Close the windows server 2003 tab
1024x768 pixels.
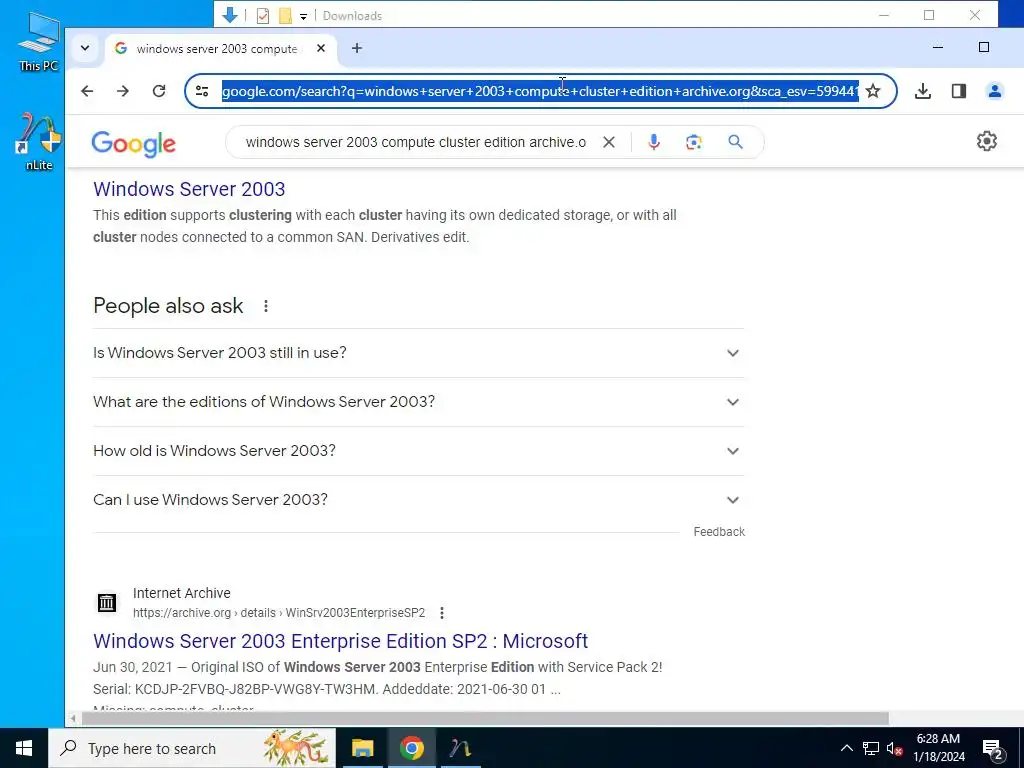pos(321,48)
